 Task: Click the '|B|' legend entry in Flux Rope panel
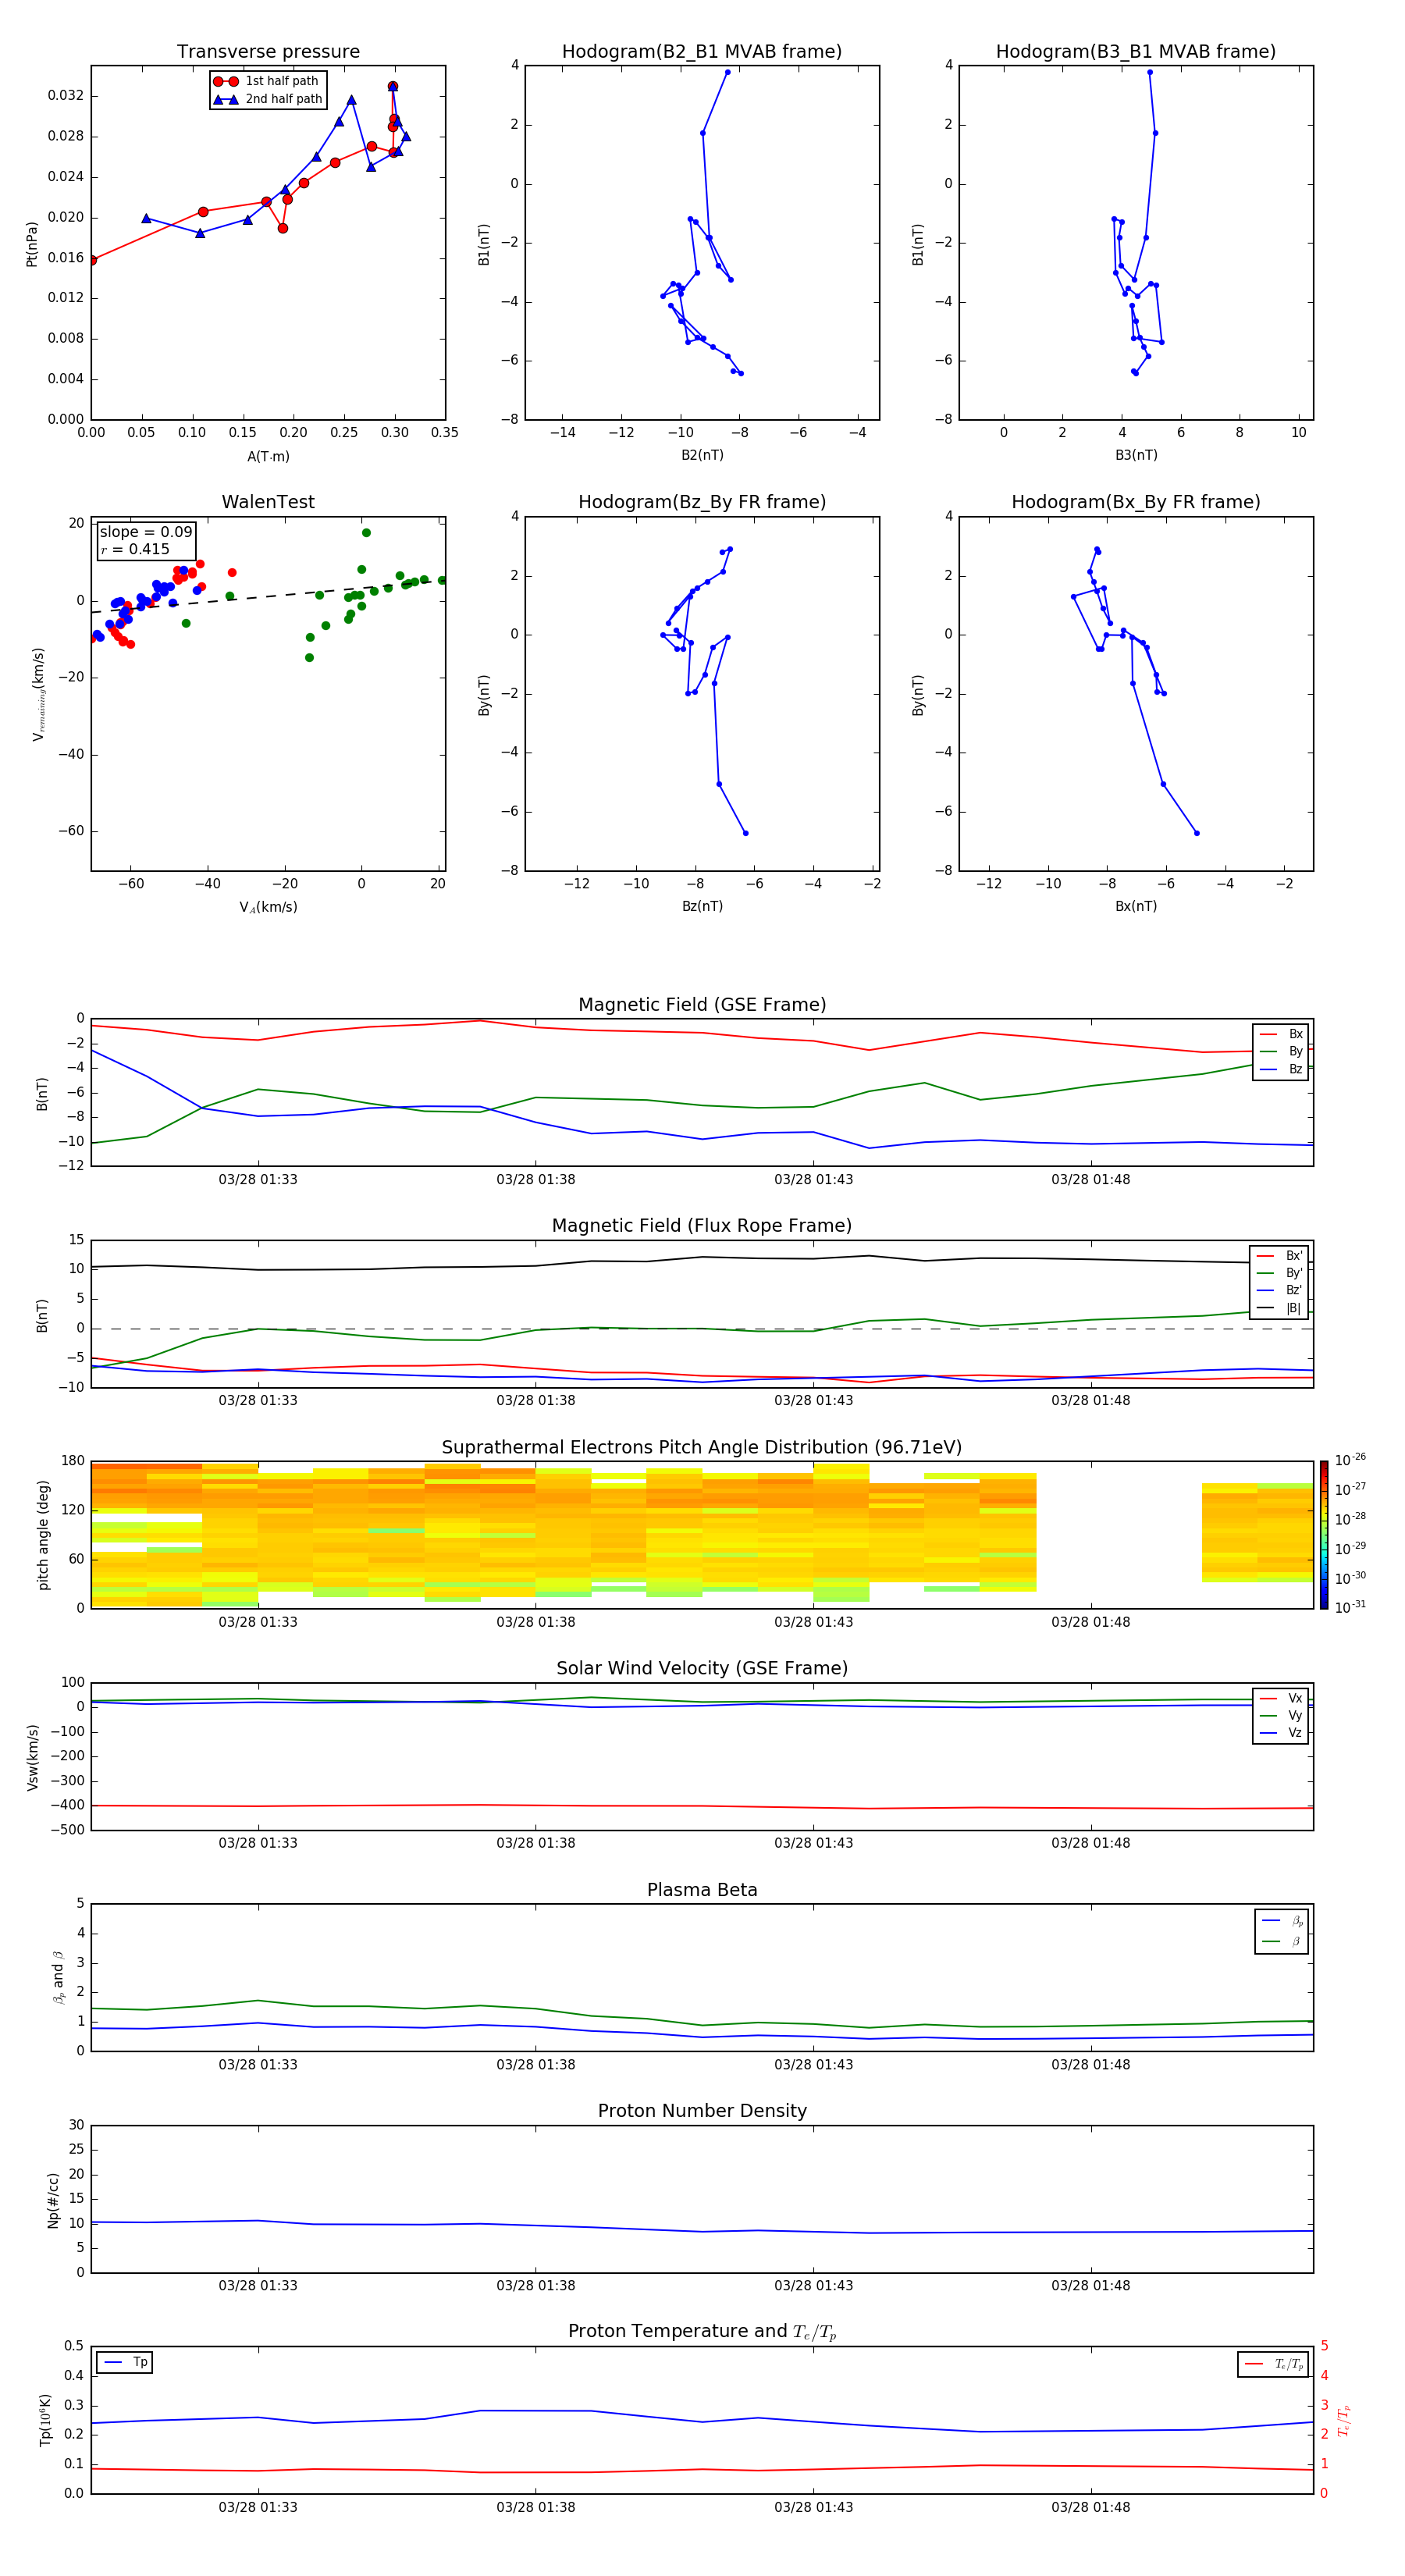coord(1279,1309)
